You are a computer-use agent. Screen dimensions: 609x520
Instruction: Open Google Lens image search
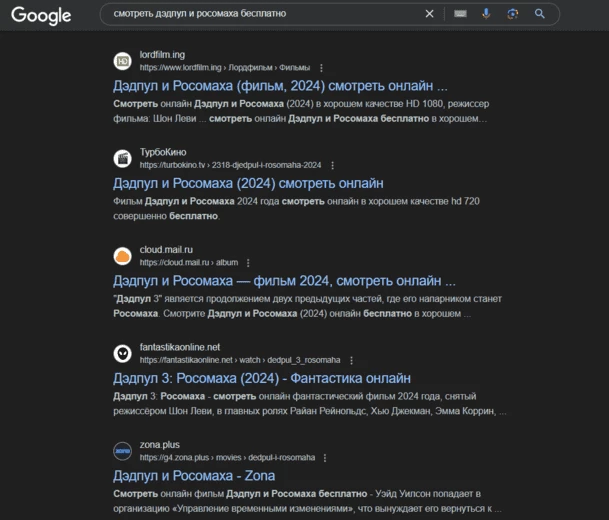pos(513,14)
